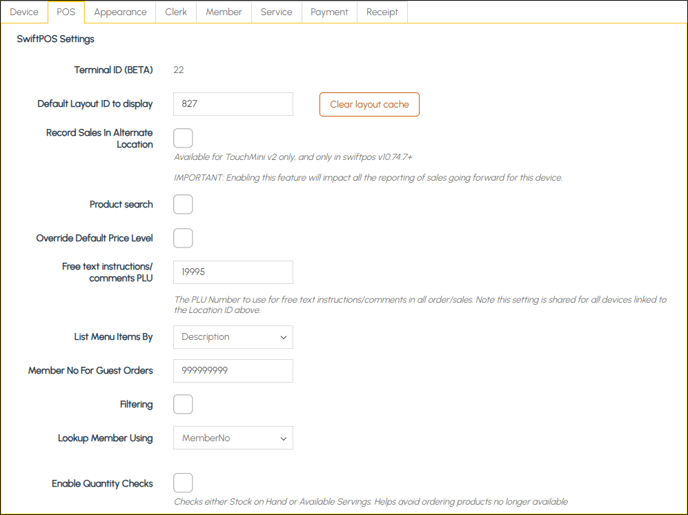Open the Member tab
The width and height of the screenshot is (688, 515).
click(224, 12)
